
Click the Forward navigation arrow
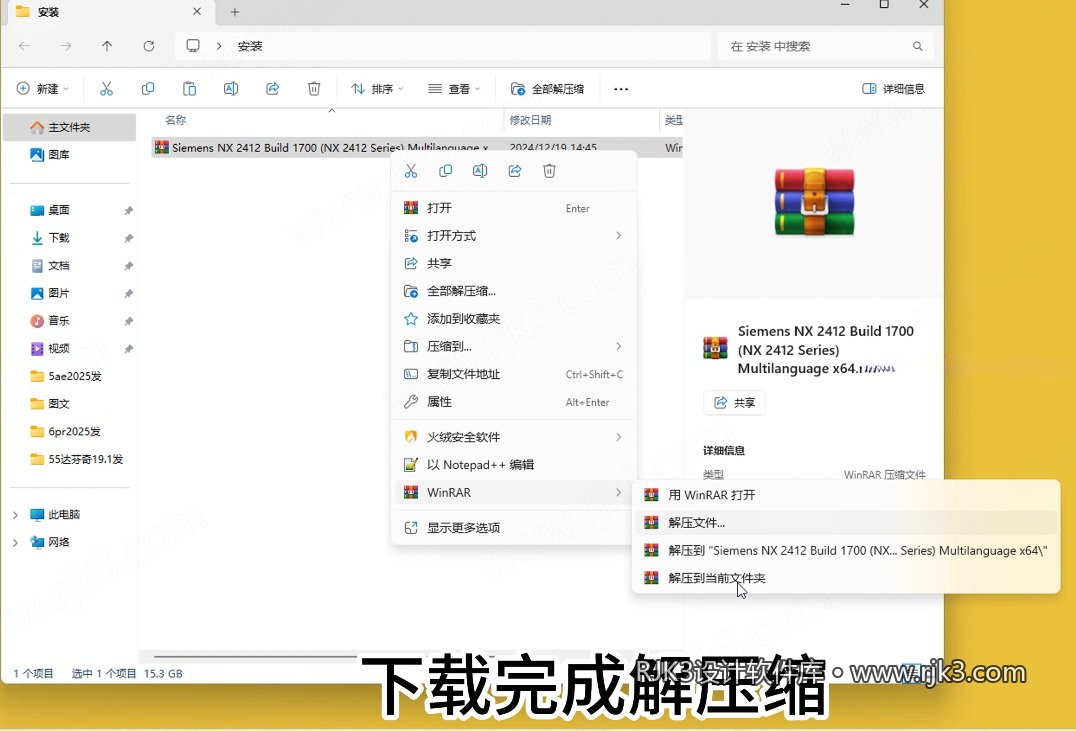pos(66,46)
